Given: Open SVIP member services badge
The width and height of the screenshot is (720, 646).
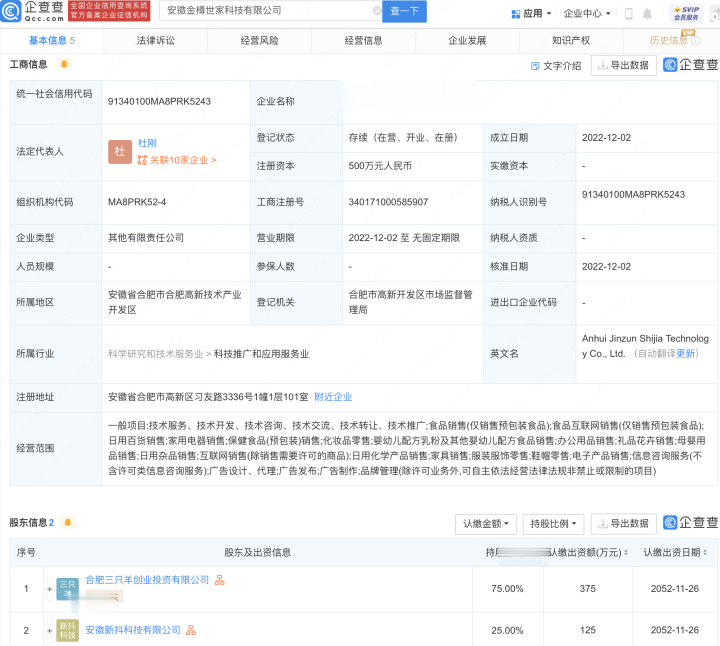Looking at the screenshot, I should [x=686, y=13].
